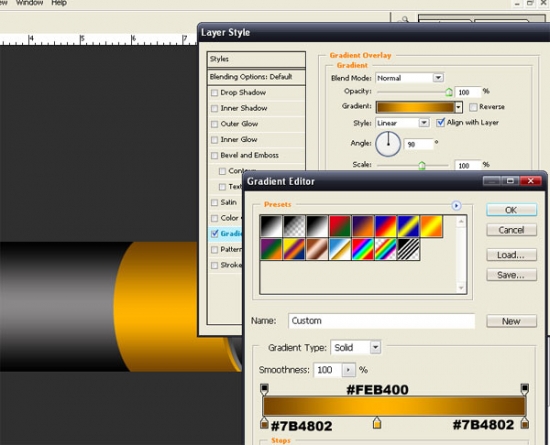Select the right #7B4802 color stop
Screen dimensions: 550x445
[524, 423]
